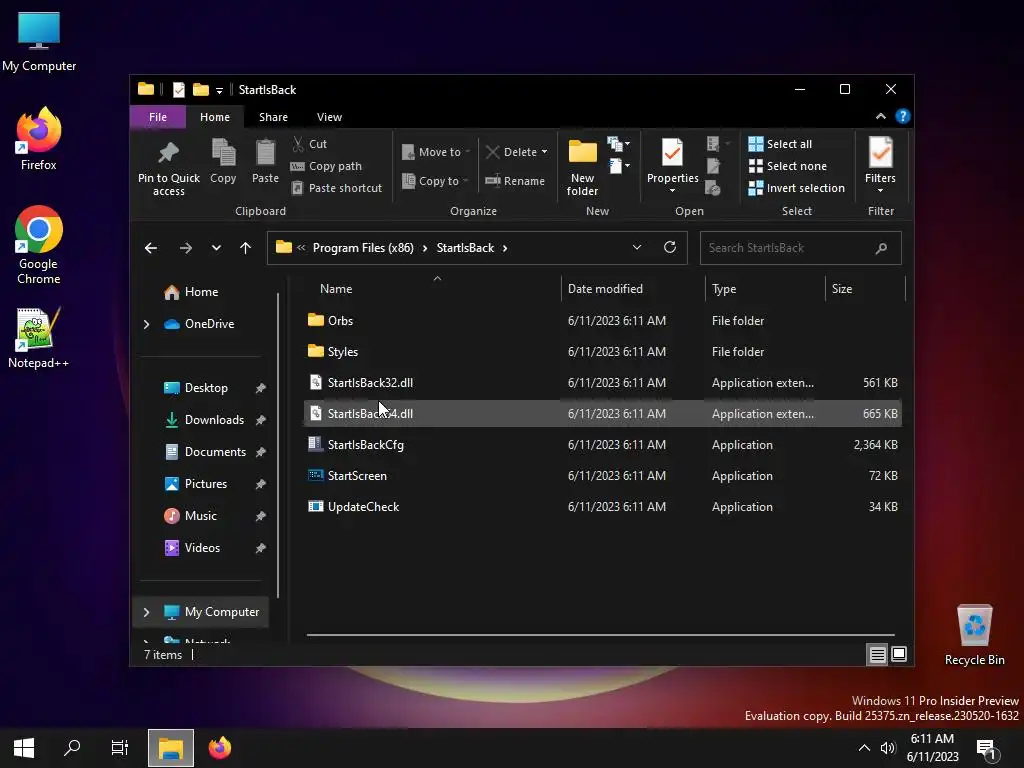1024x768 pixels.
Task: Click the Paste ribbon icon
Action: pyautogui.click(x=265, y=153)
